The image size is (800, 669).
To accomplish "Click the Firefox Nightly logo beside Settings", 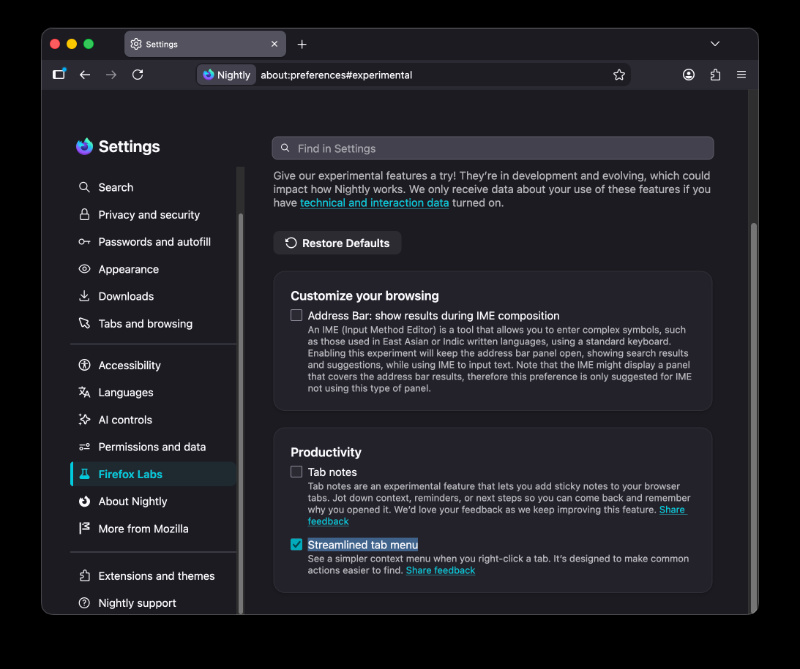I will 84,146.
